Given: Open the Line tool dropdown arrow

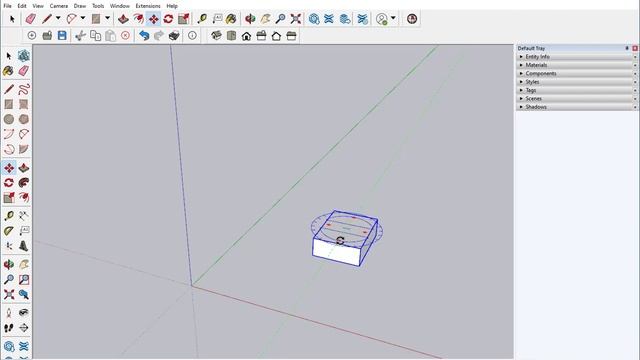Looking at the screenshot, I should 58,18.
